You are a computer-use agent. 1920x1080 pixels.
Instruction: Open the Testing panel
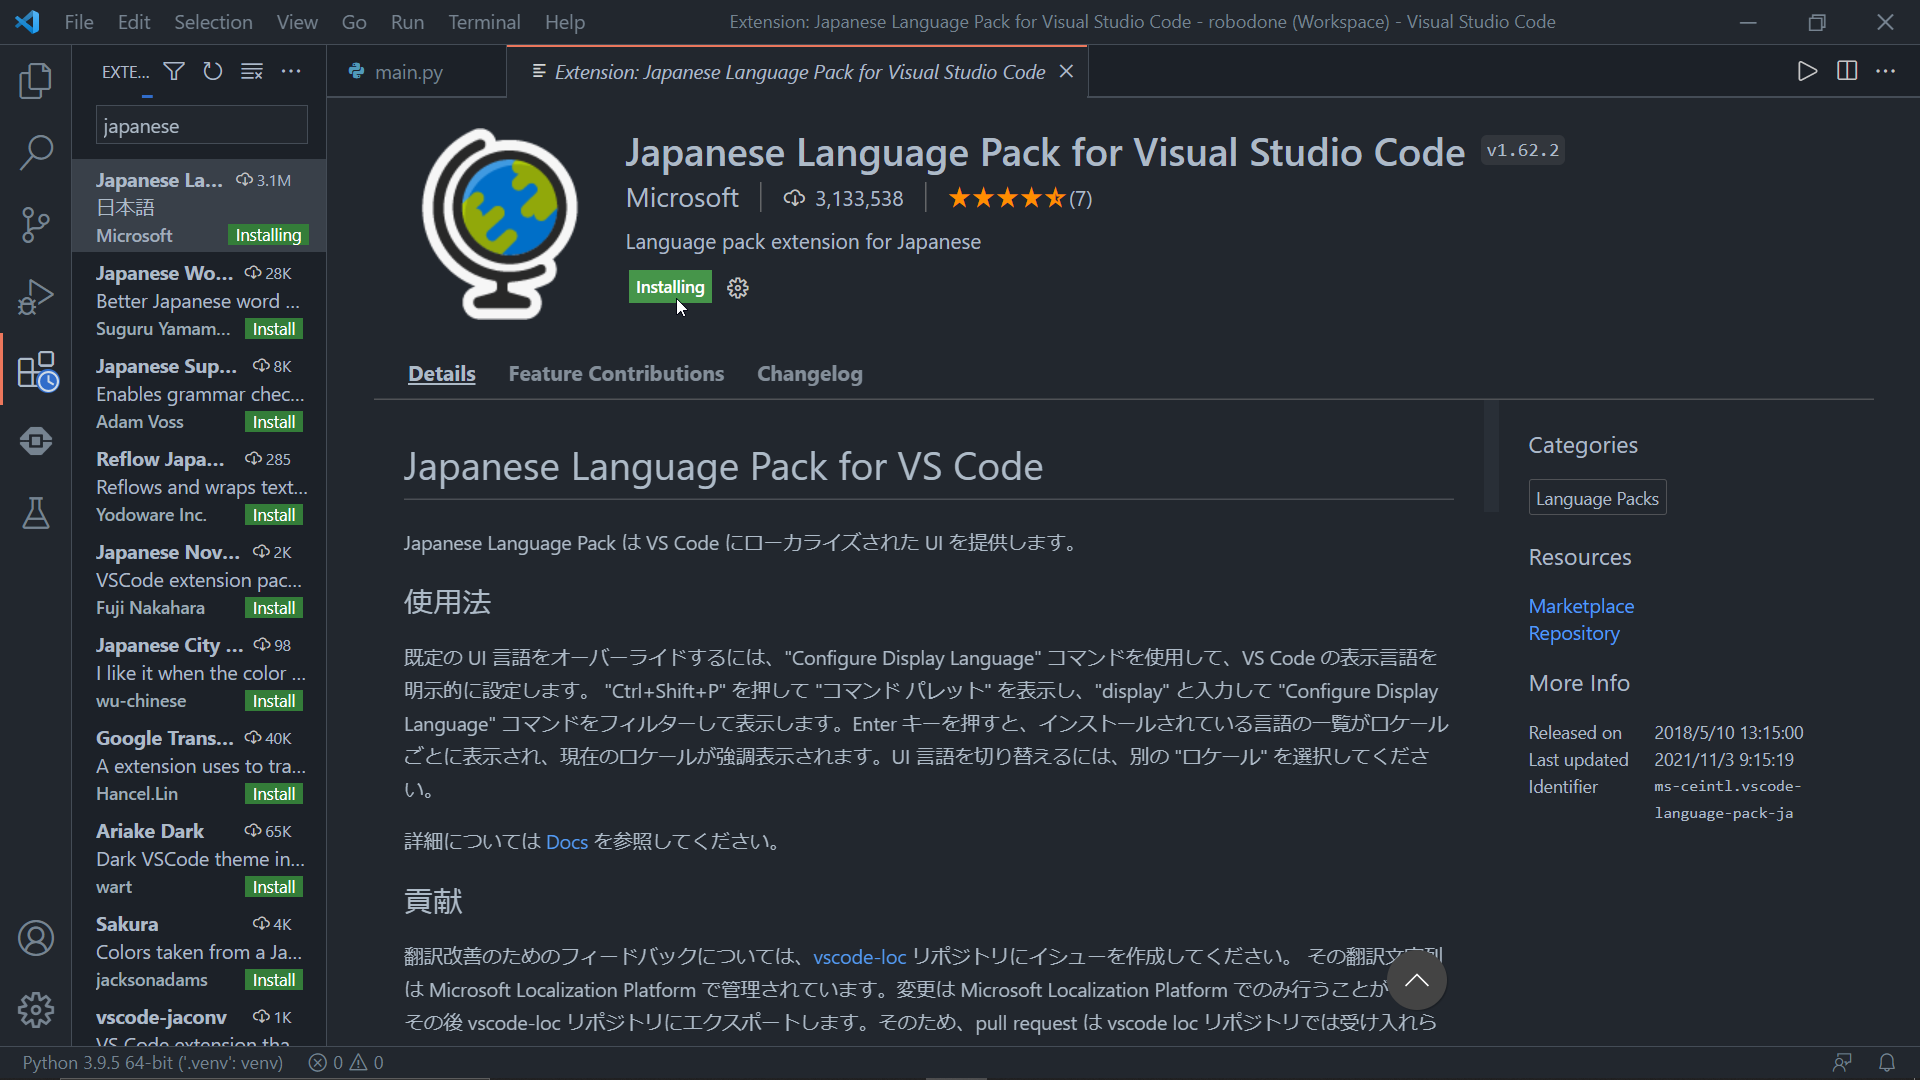(x=36, y=513)
